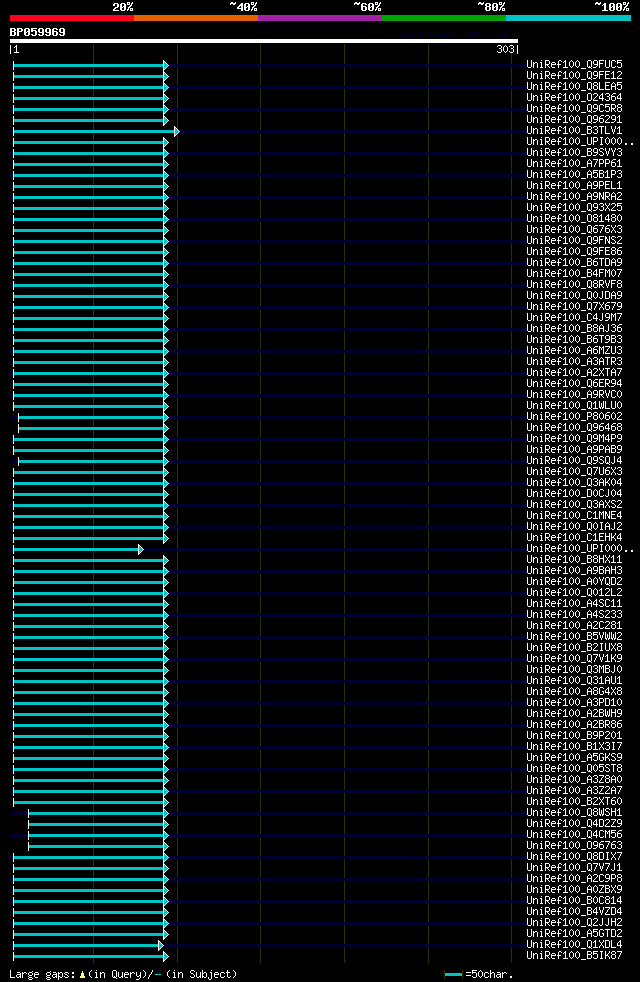Select the UniRef100_B9SVY3 label
Screen dimensions: 640x982
point(574,153)
